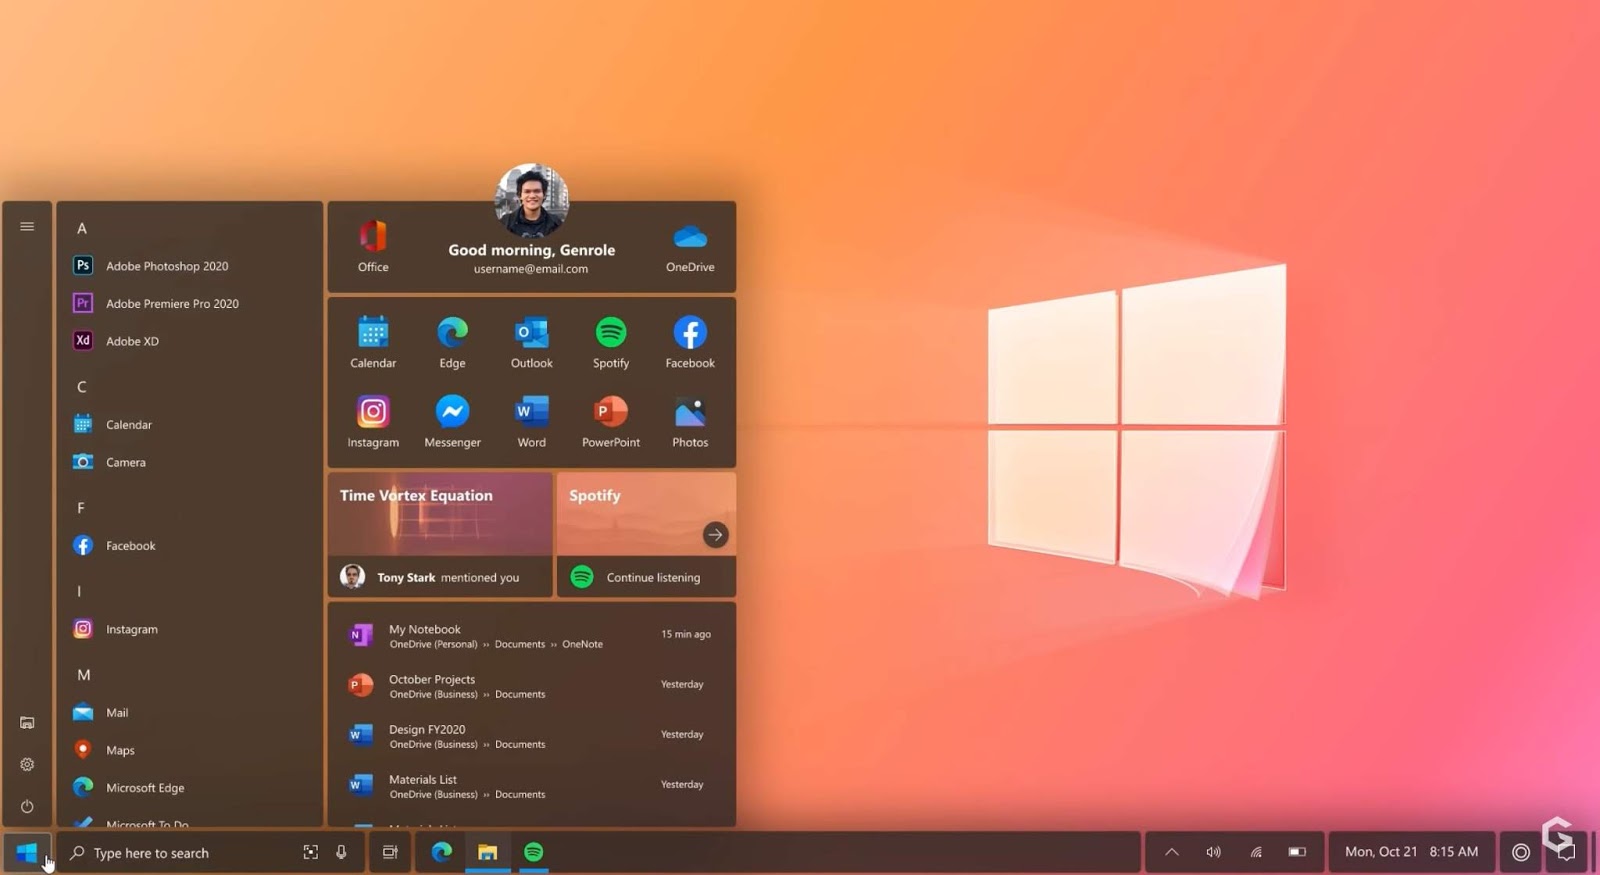Jump to the letter F group header
This screenshot has width=1600, height=875.
point(81,508)
